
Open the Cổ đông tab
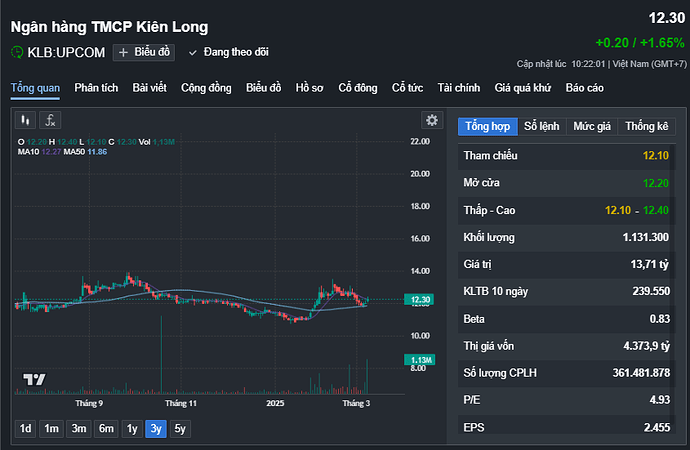coord(358,88)
